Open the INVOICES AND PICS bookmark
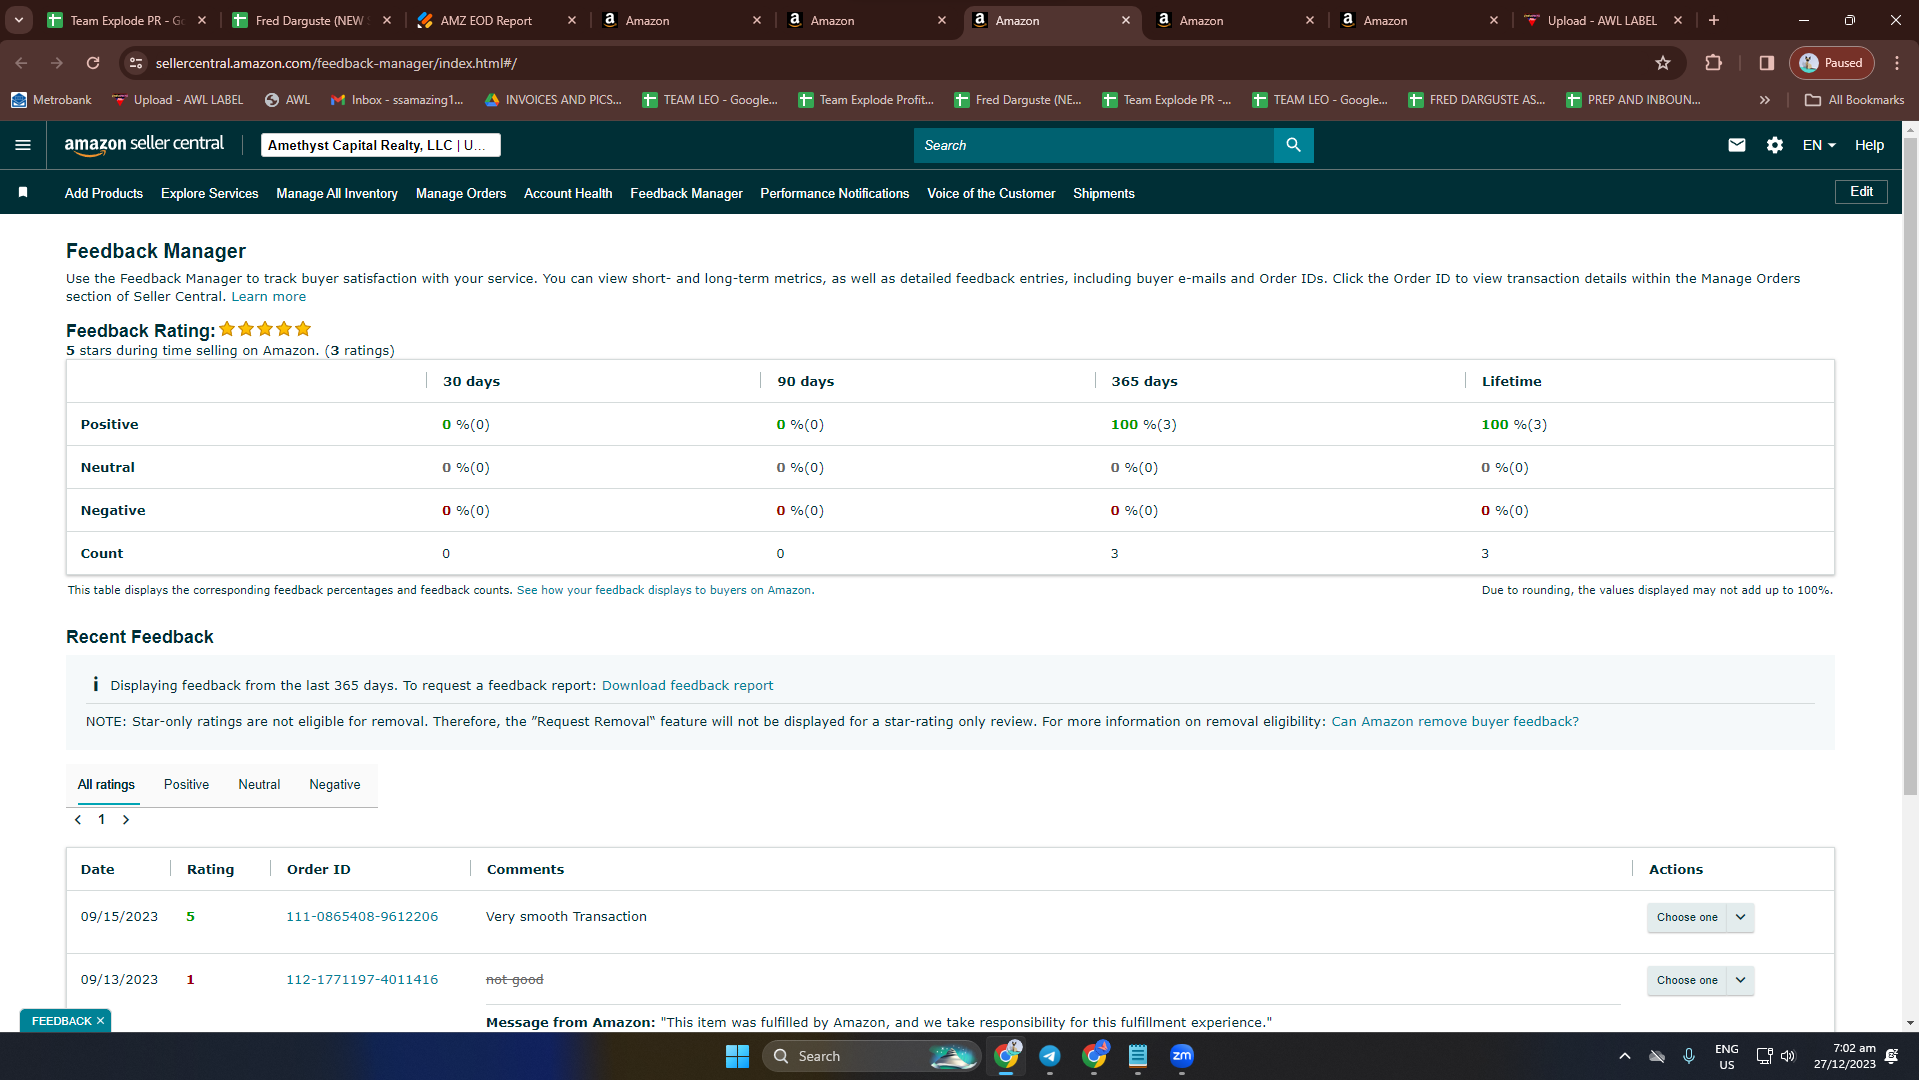 click(553, 100)
